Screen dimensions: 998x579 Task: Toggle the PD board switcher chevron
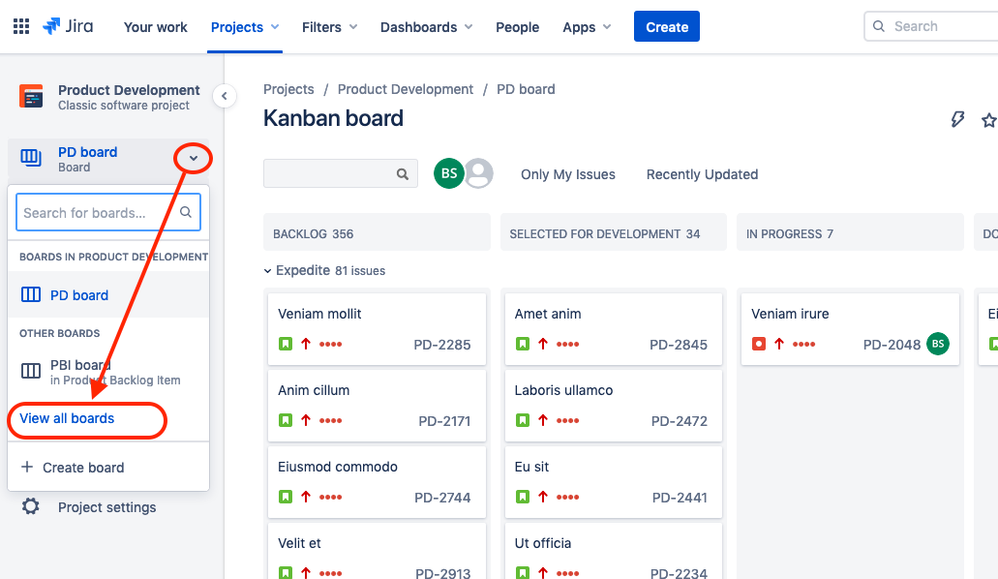pyautogui.click(x=193, y=158)
